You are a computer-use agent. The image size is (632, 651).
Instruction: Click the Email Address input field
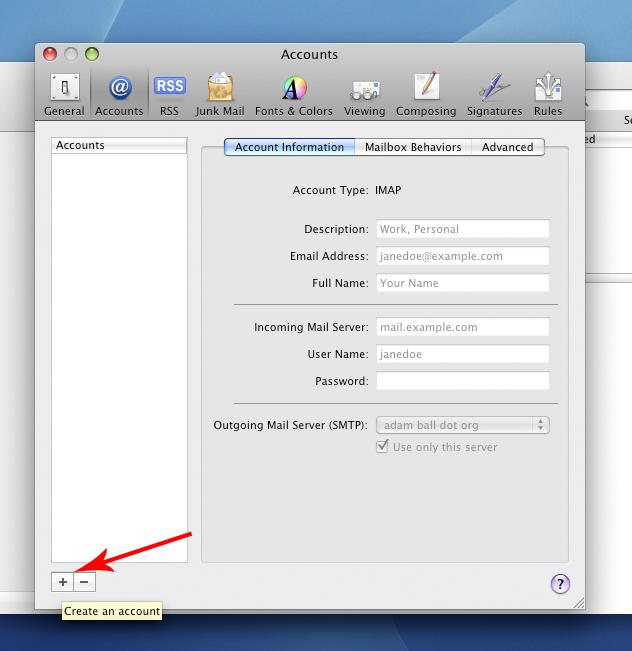point(463,256)
